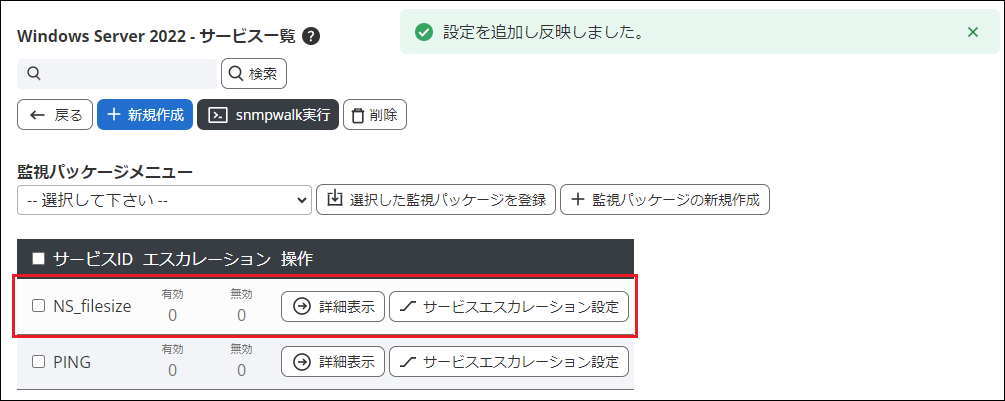Viewport: 1005px width, 401px height.
Task: Check the PING service checkbox
Action: coord(39,362)
